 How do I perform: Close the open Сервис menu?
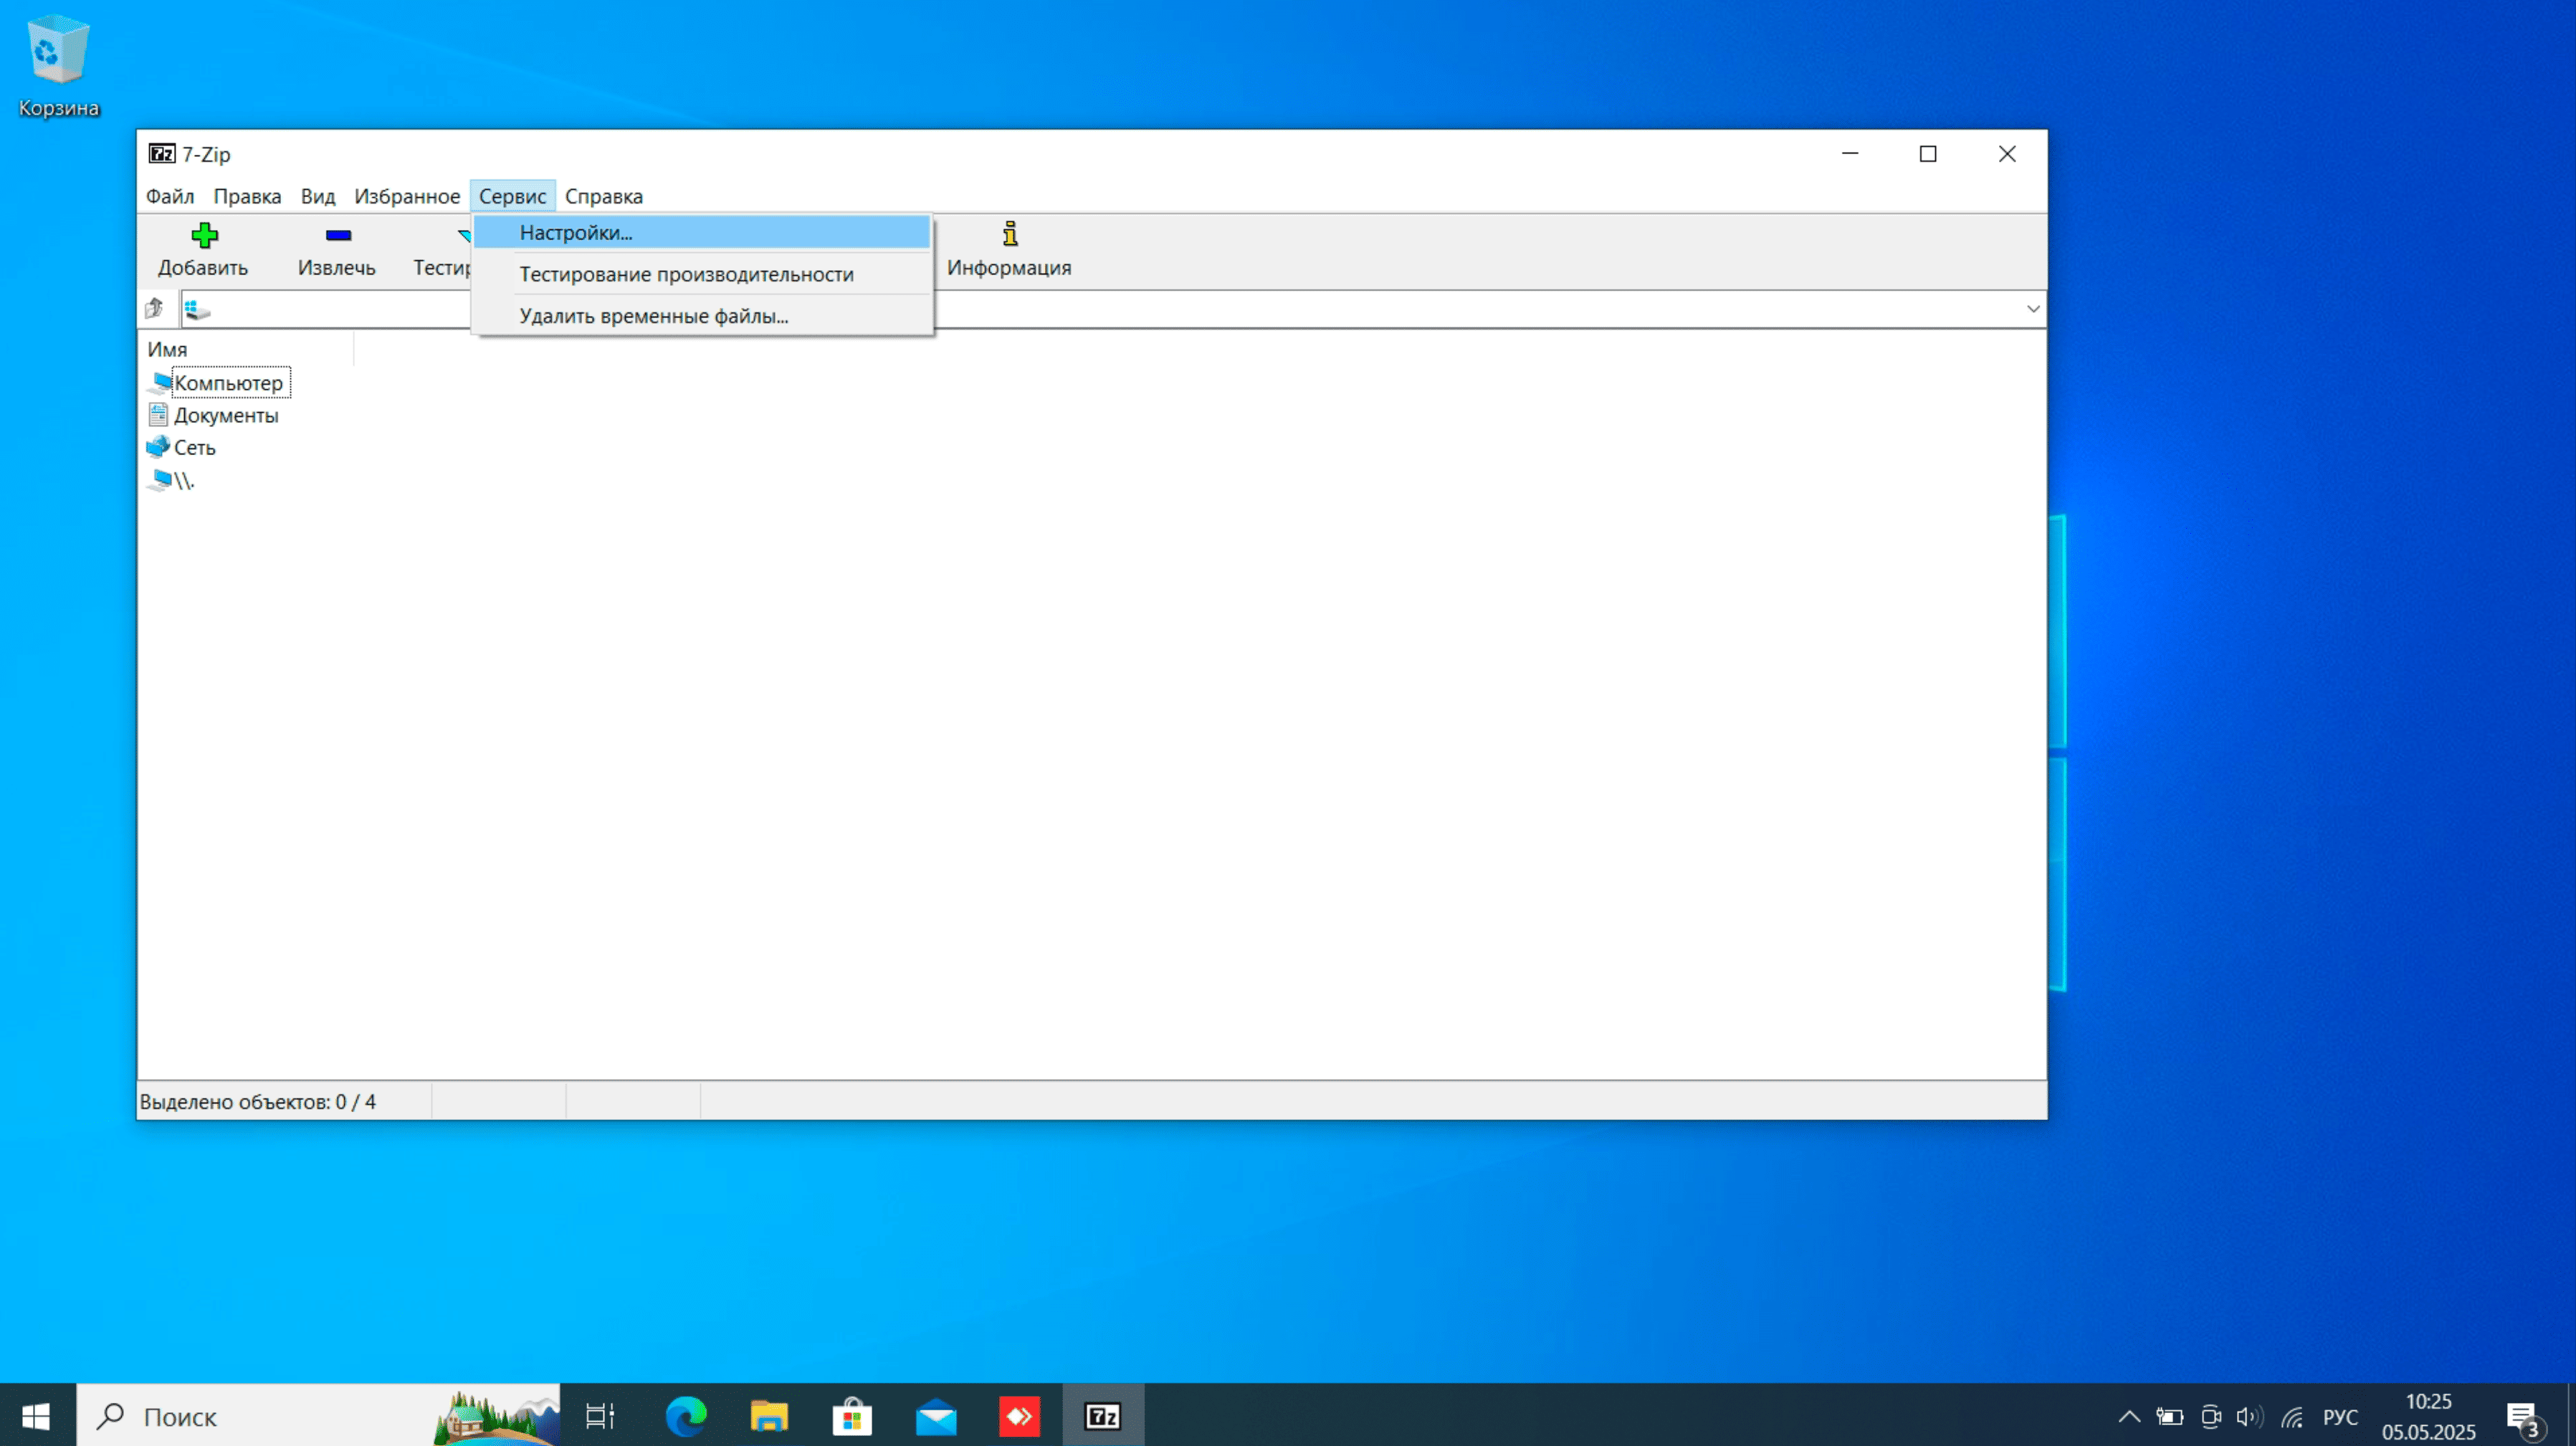pos(512,196)
